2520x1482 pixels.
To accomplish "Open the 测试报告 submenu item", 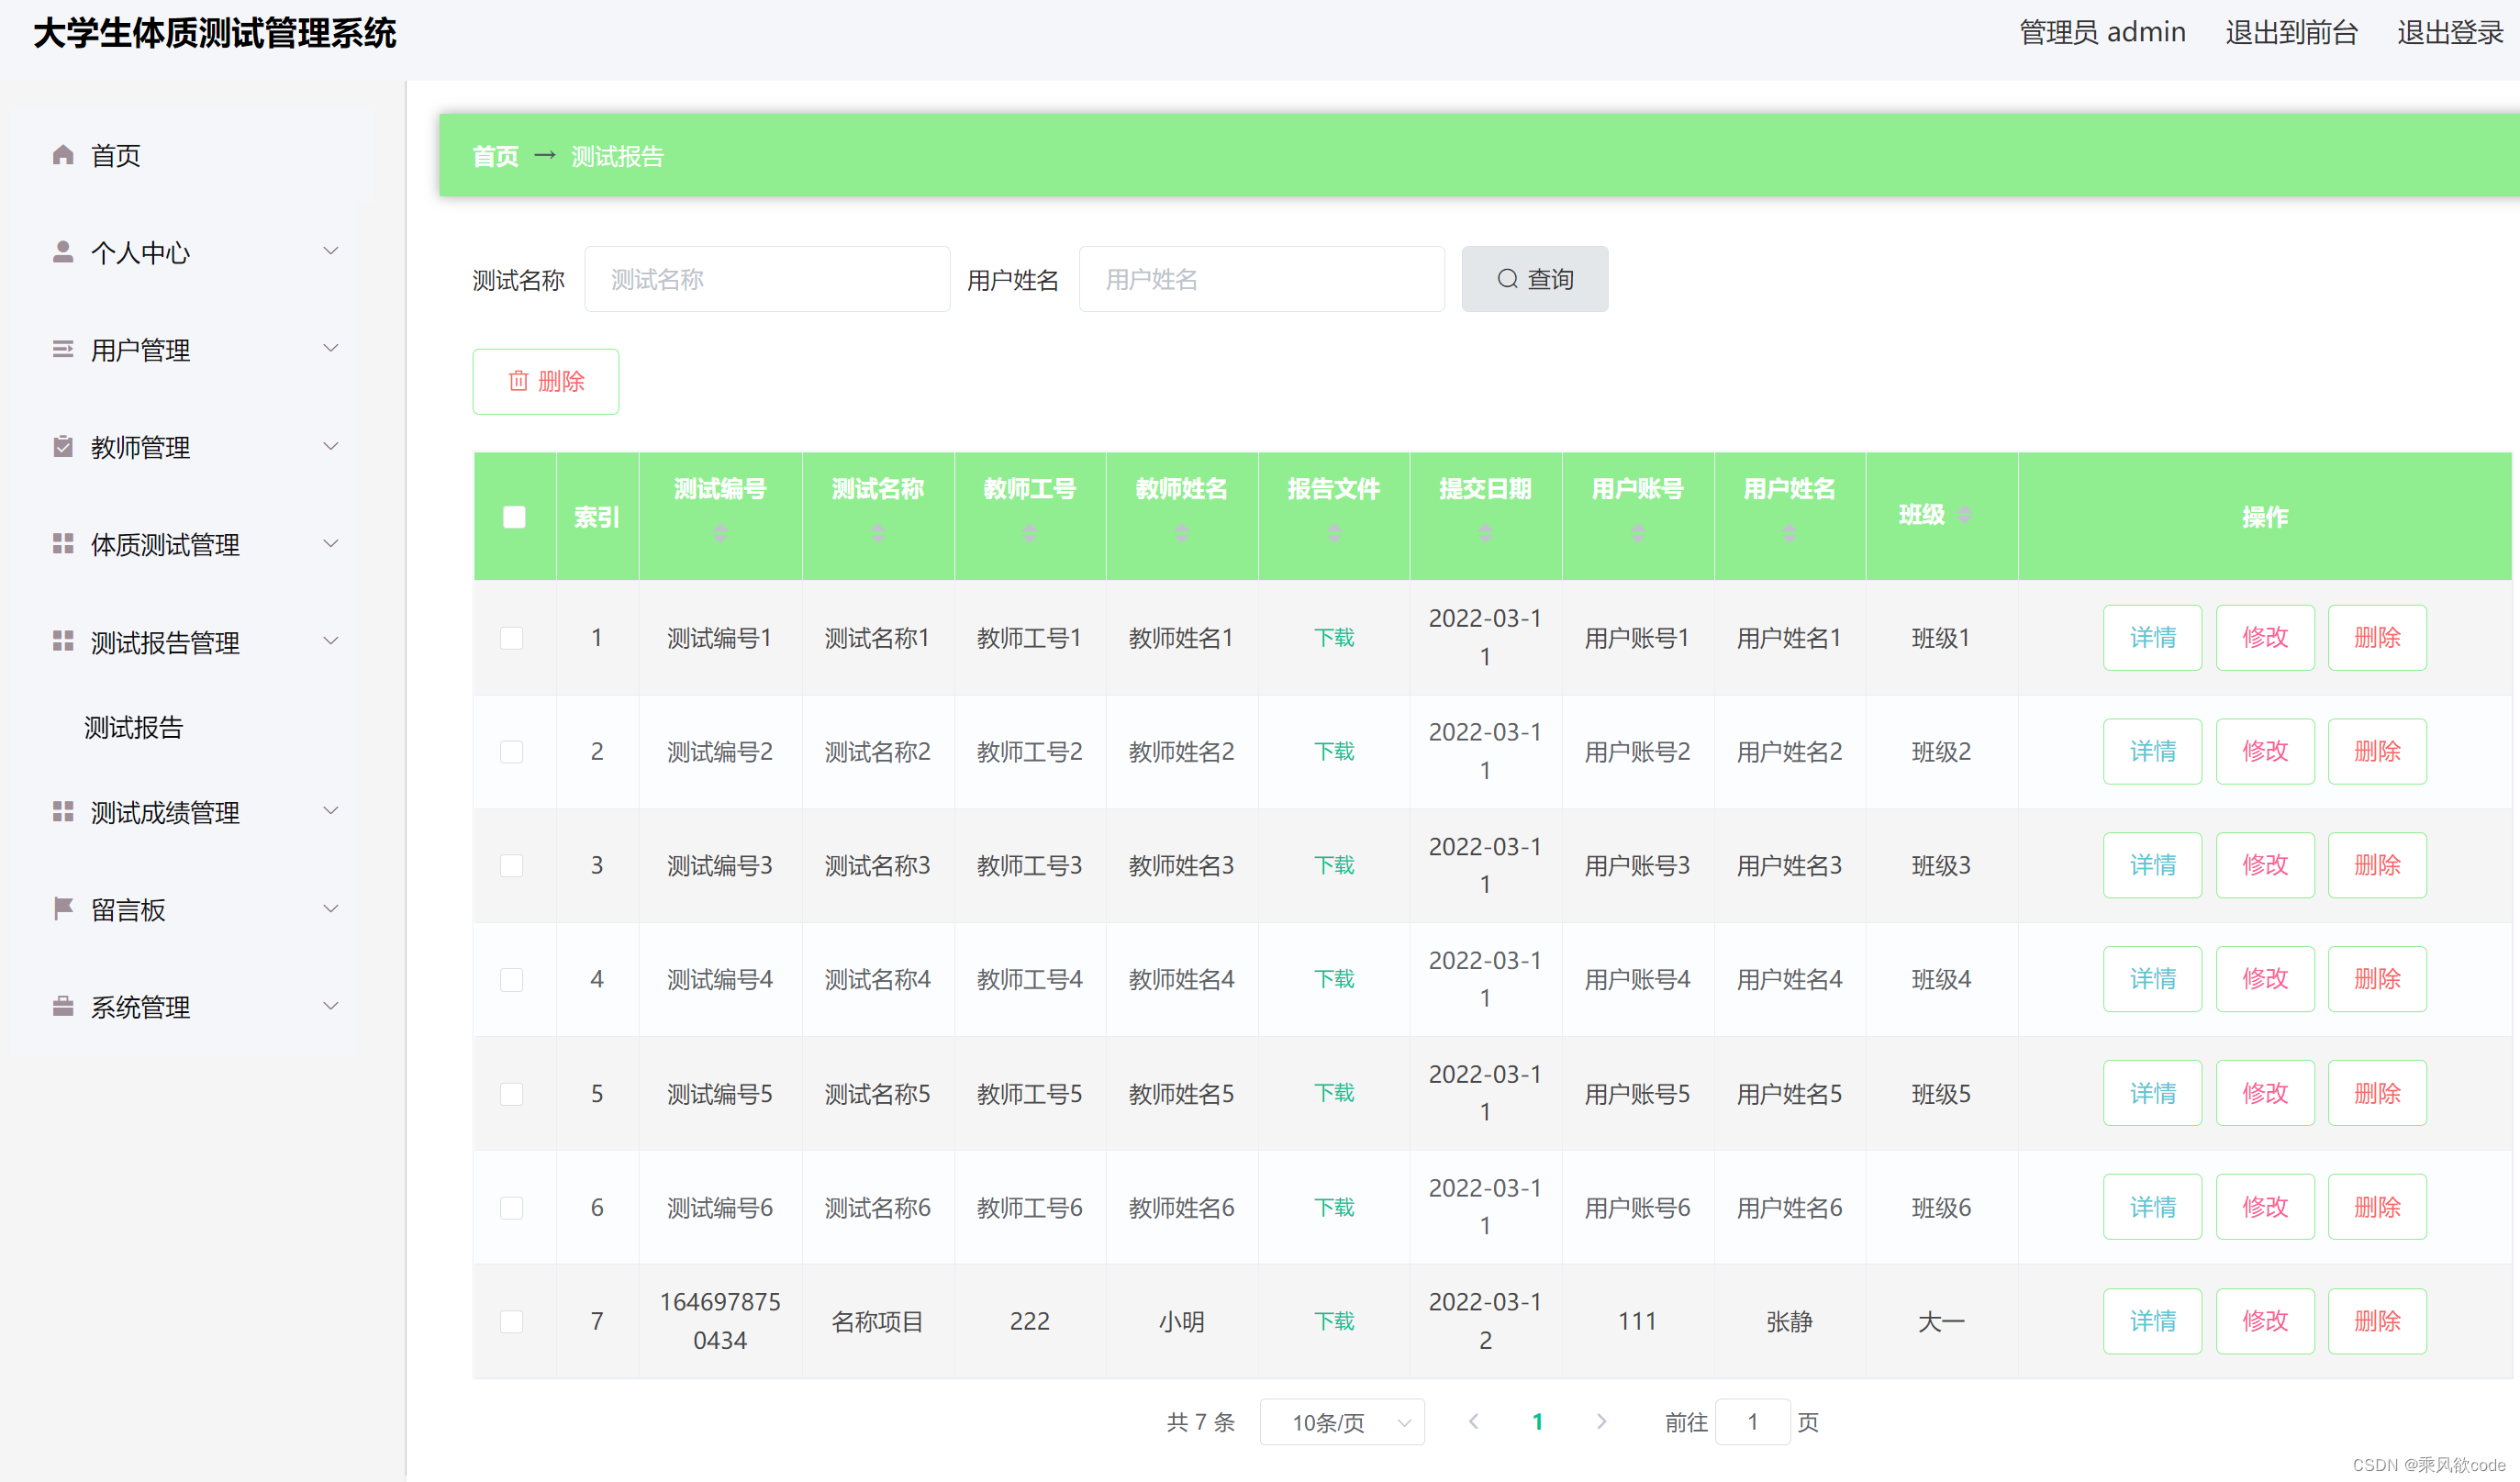I will point(134,727).
